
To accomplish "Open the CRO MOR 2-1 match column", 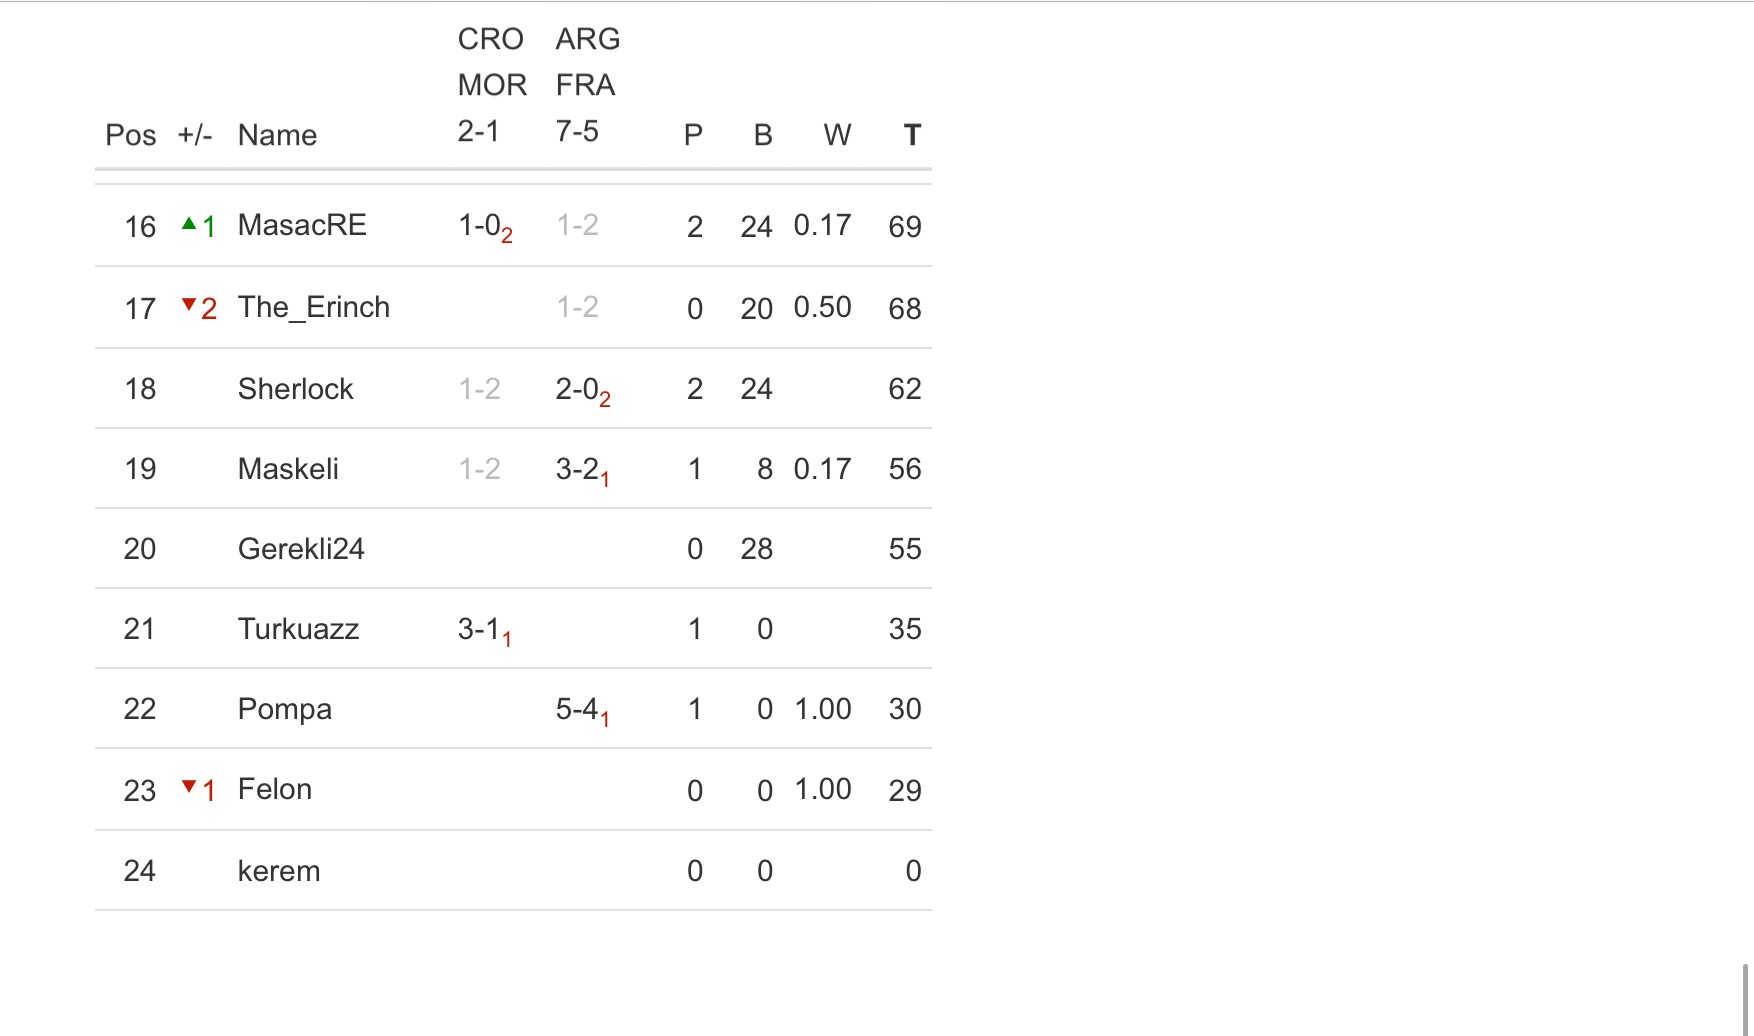I will pyautogui.click(x=491, y=85).
